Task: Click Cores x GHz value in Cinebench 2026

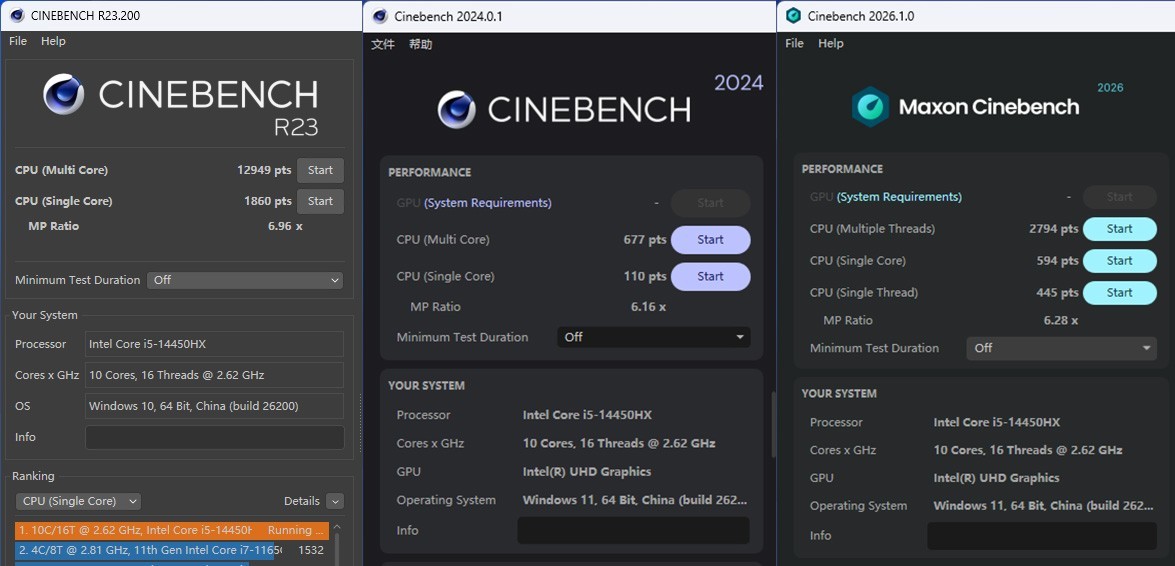Action: point(1028,450)
